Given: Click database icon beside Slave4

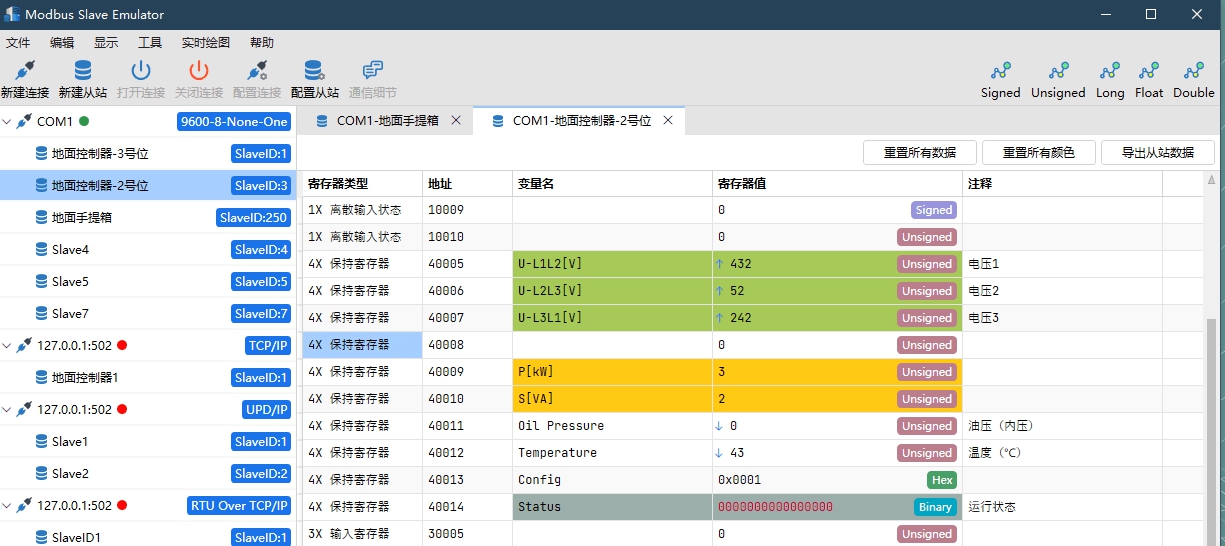Looking at the screenshot, I should [41, 249].
